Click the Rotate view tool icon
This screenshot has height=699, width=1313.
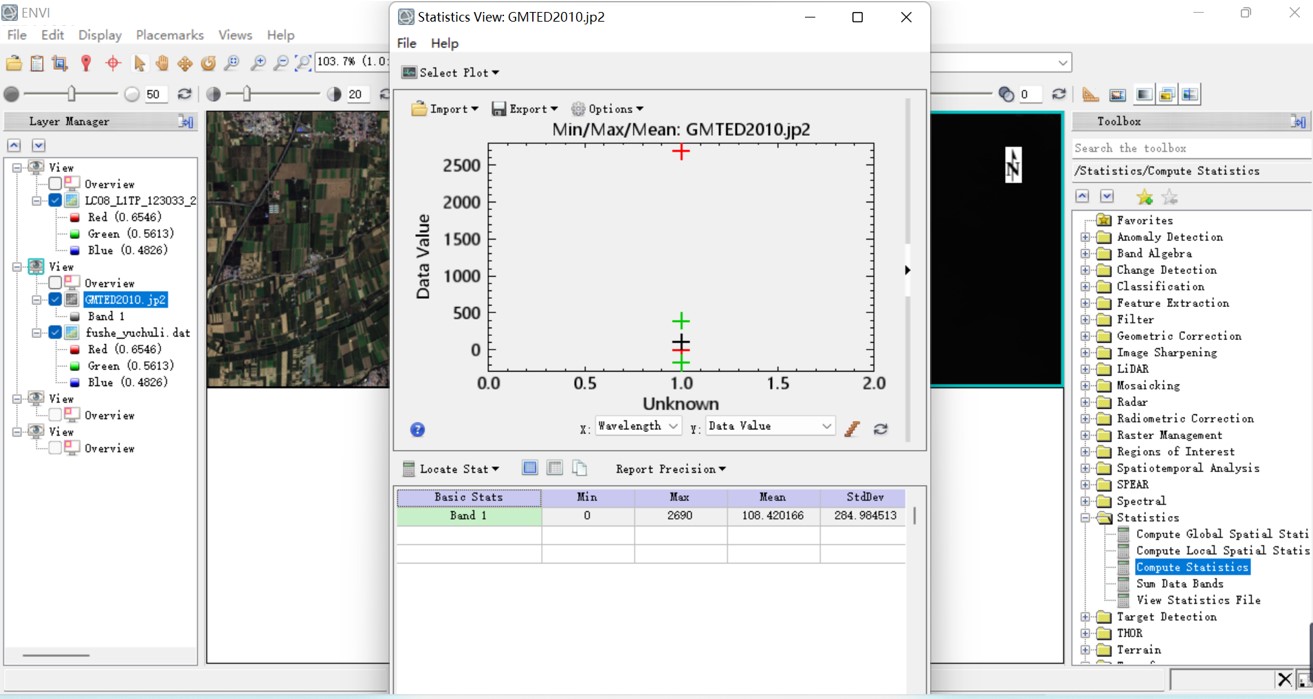click(x=208, y=63)
